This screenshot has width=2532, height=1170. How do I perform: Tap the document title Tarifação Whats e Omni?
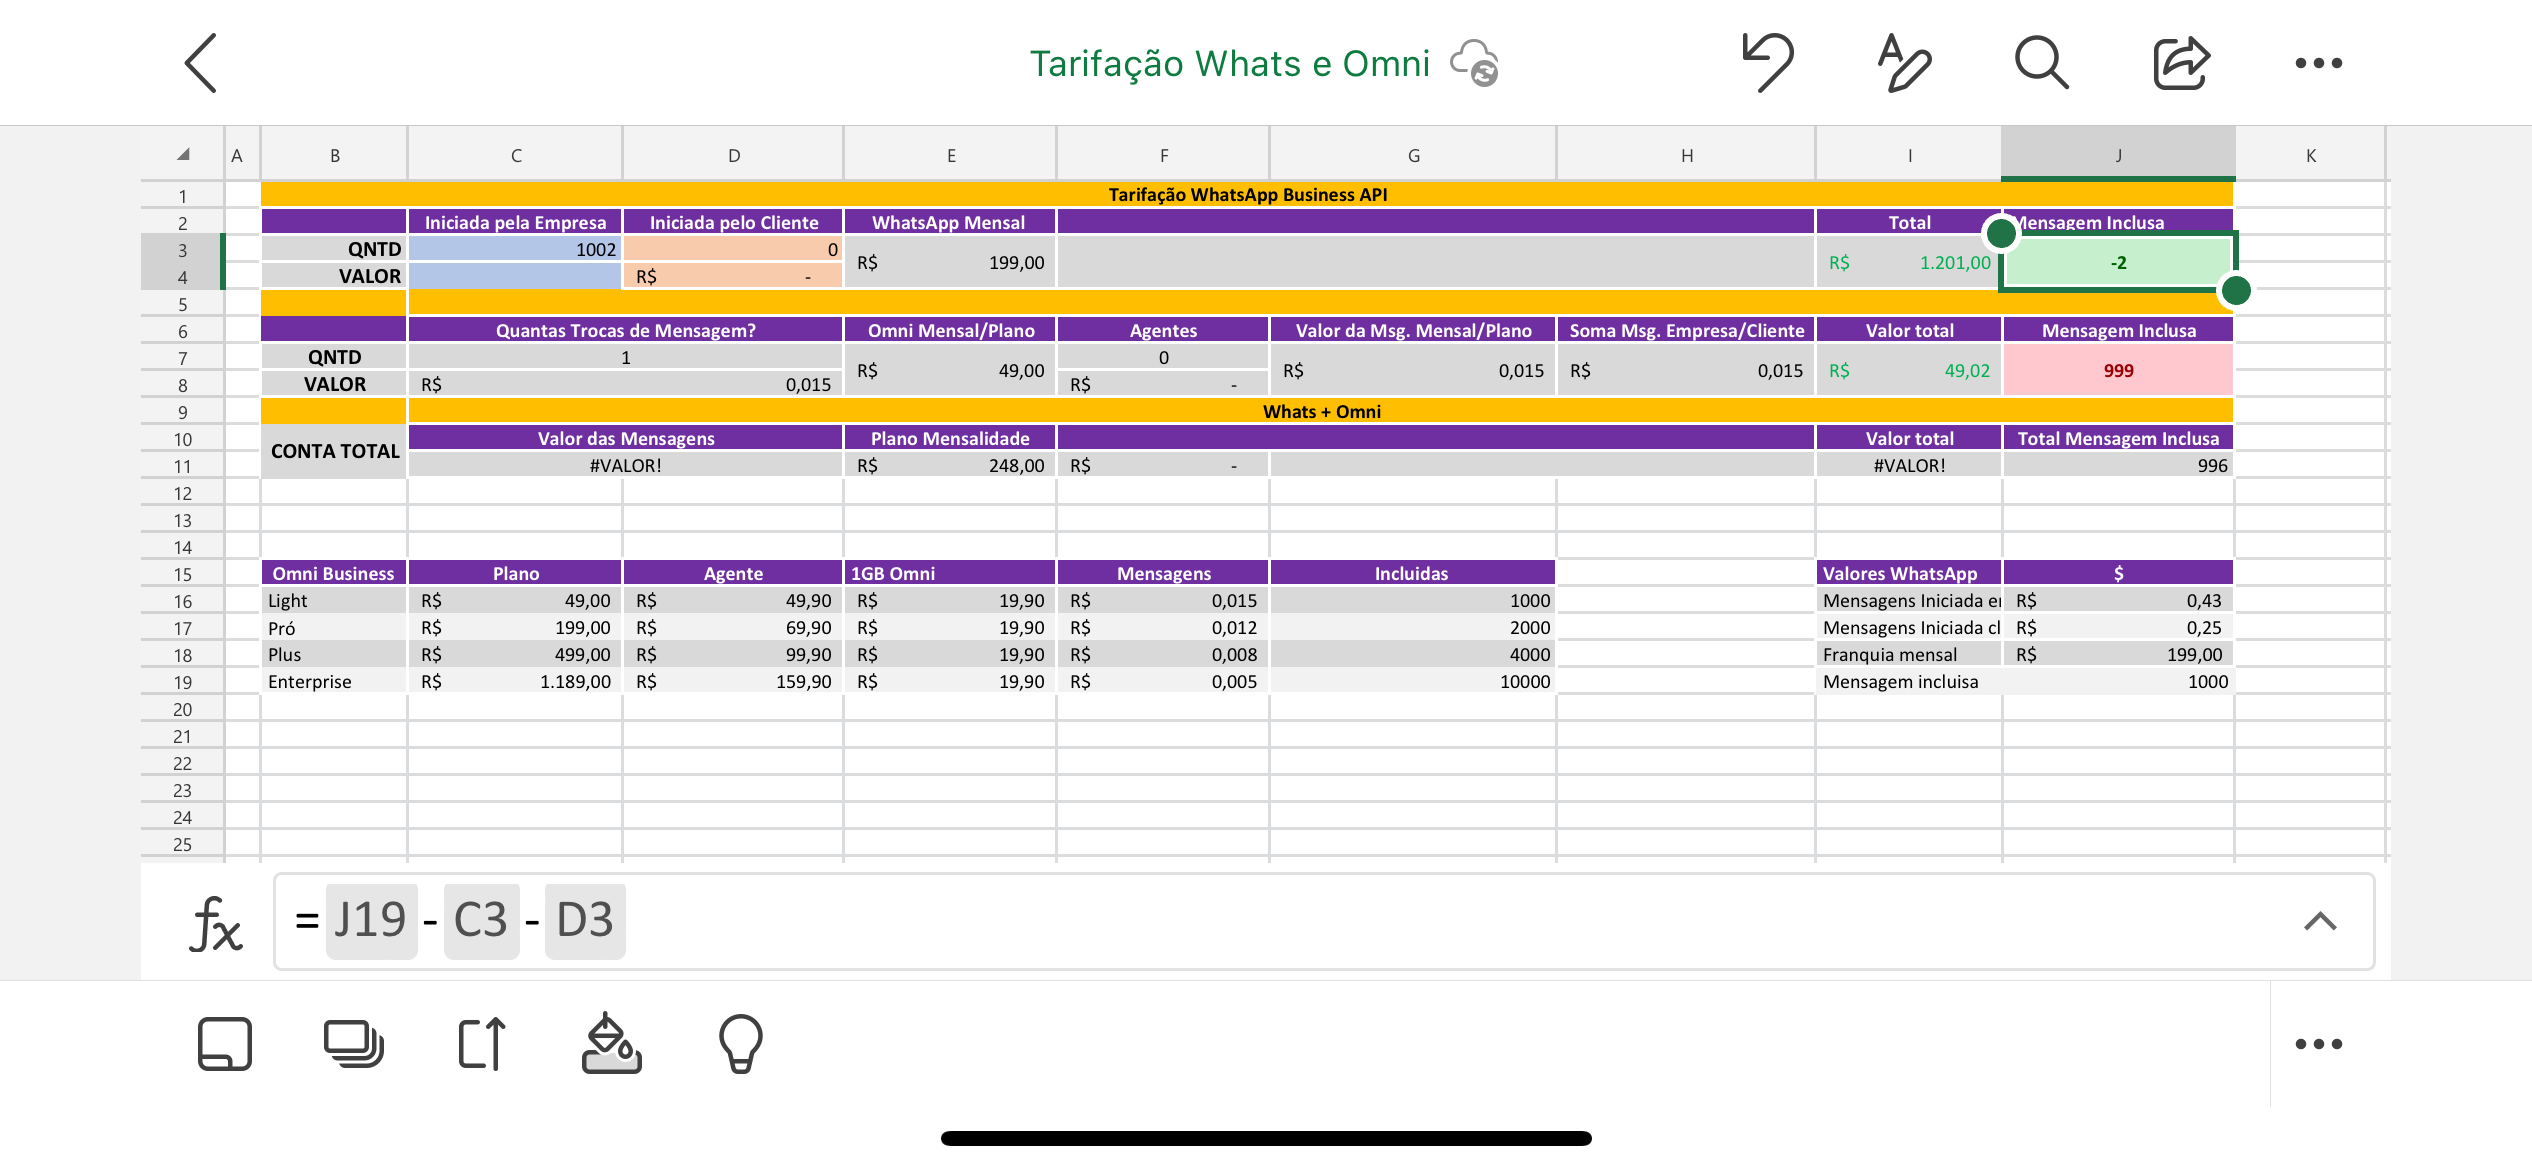point(1230,63)
